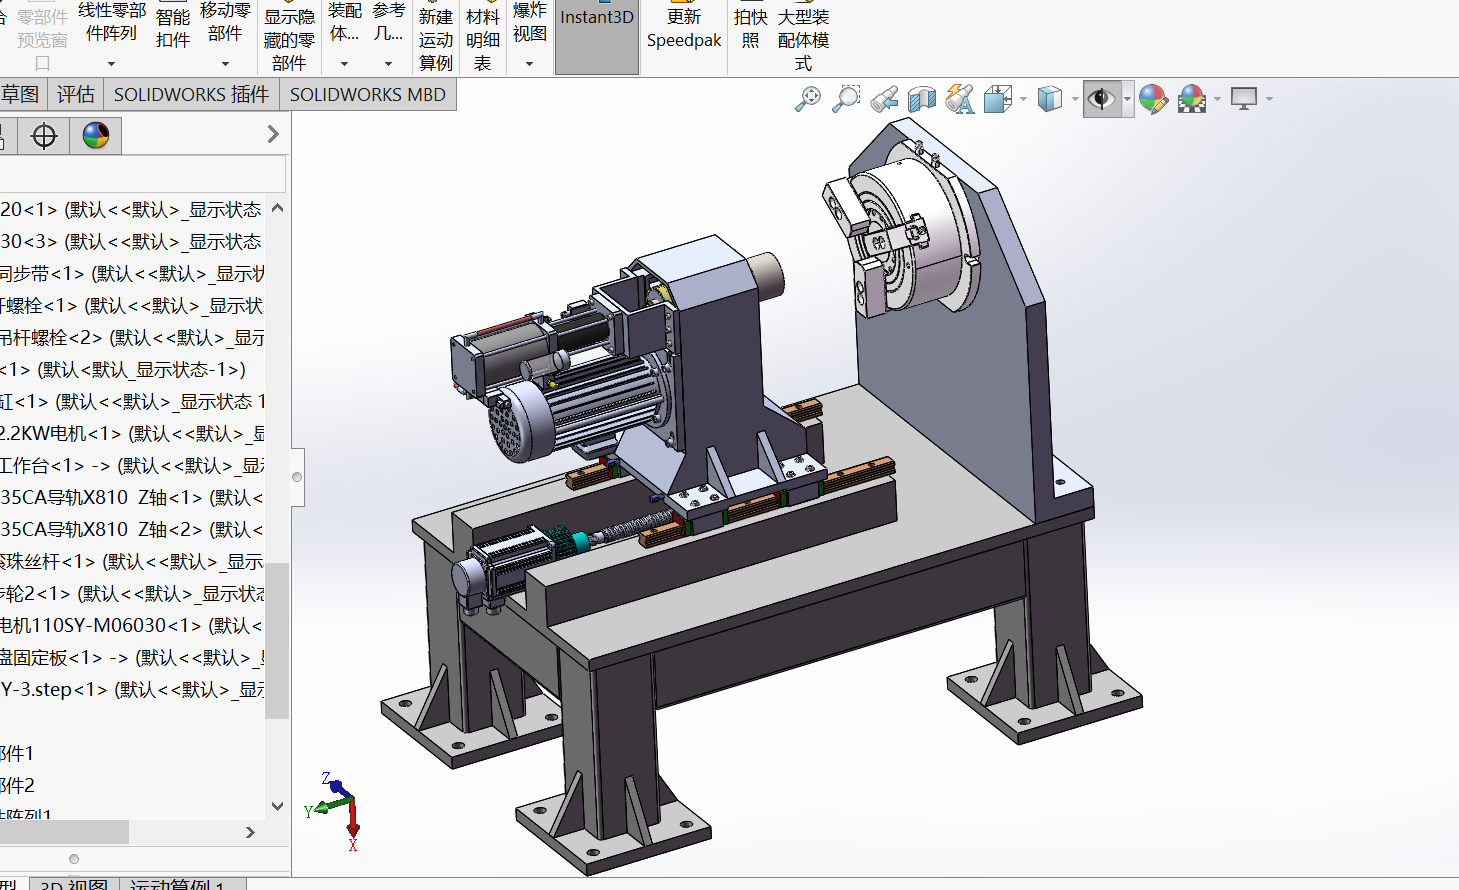Switch to the SOLIDWORKS MBD tab
Viewport: 1459px width, 890px height.
point(367,95)
